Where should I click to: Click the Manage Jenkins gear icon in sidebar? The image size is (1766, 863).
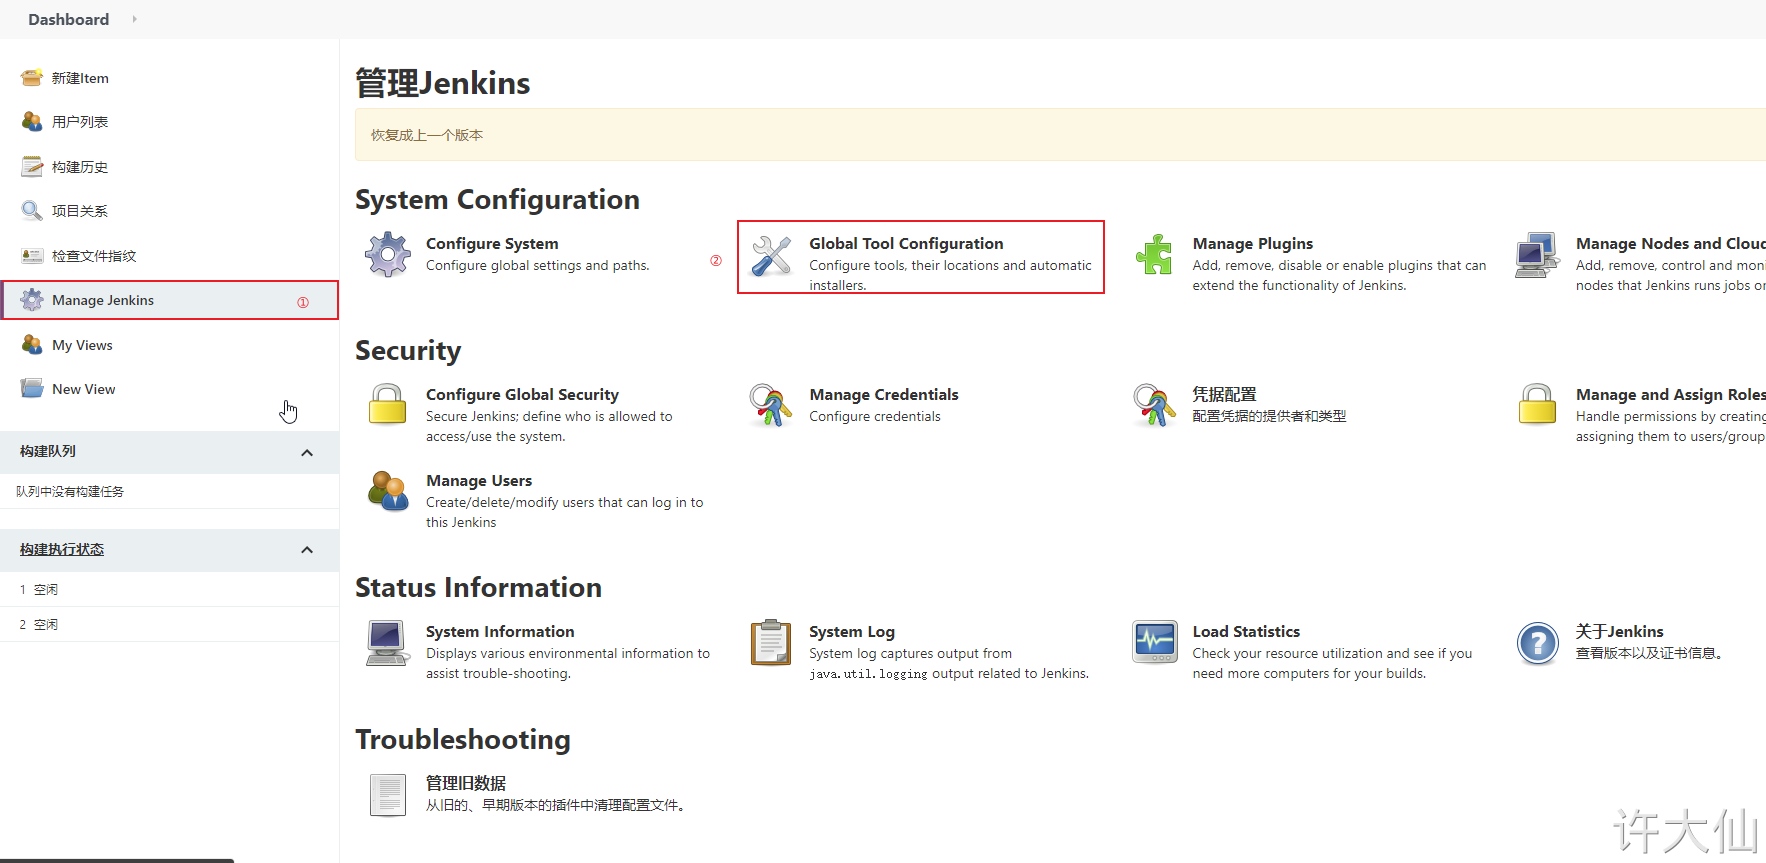[x=32, y=300]
